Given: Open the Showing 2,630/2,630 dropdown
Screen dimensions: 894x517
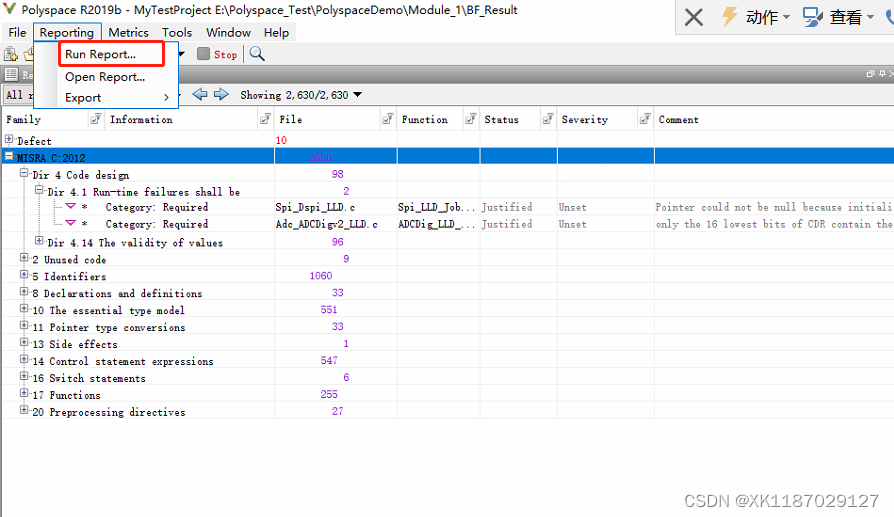Looking at the screenshot, I should tap(357, 95).
